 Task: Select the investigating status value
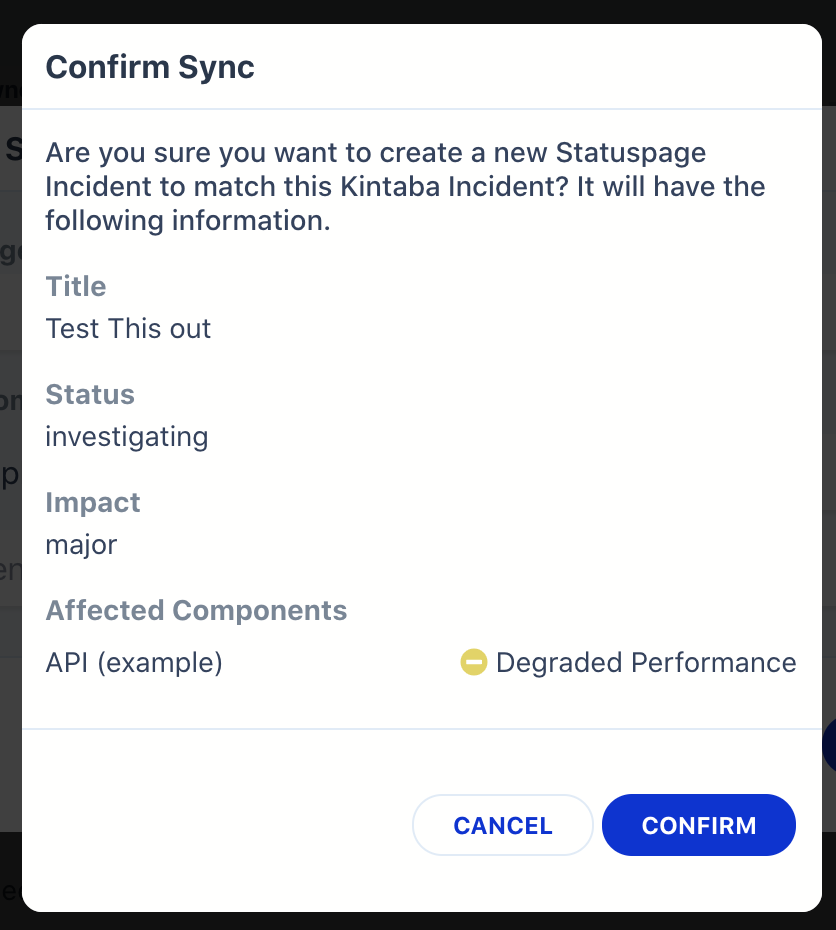tap(127, 437)
